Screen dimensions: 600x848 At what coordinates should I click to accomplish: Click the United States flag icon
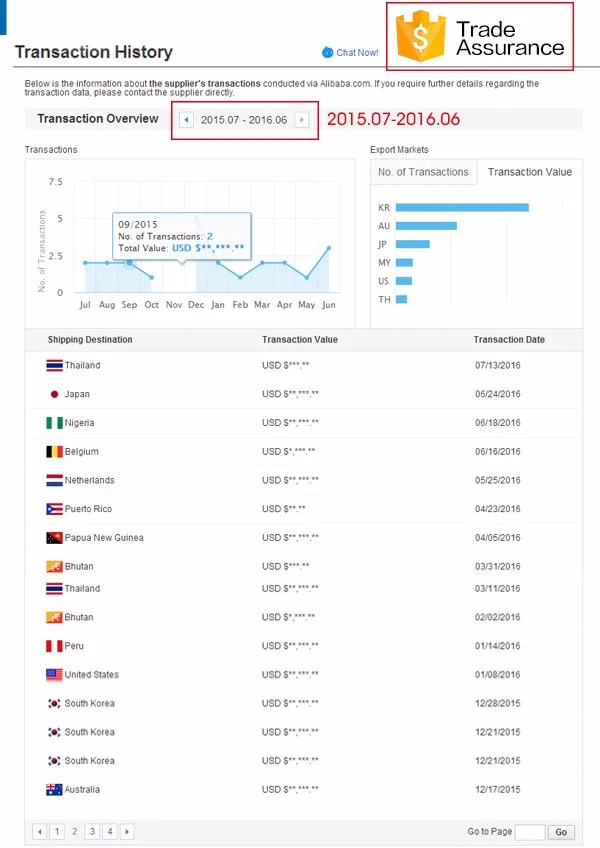(x=54, y=675)
